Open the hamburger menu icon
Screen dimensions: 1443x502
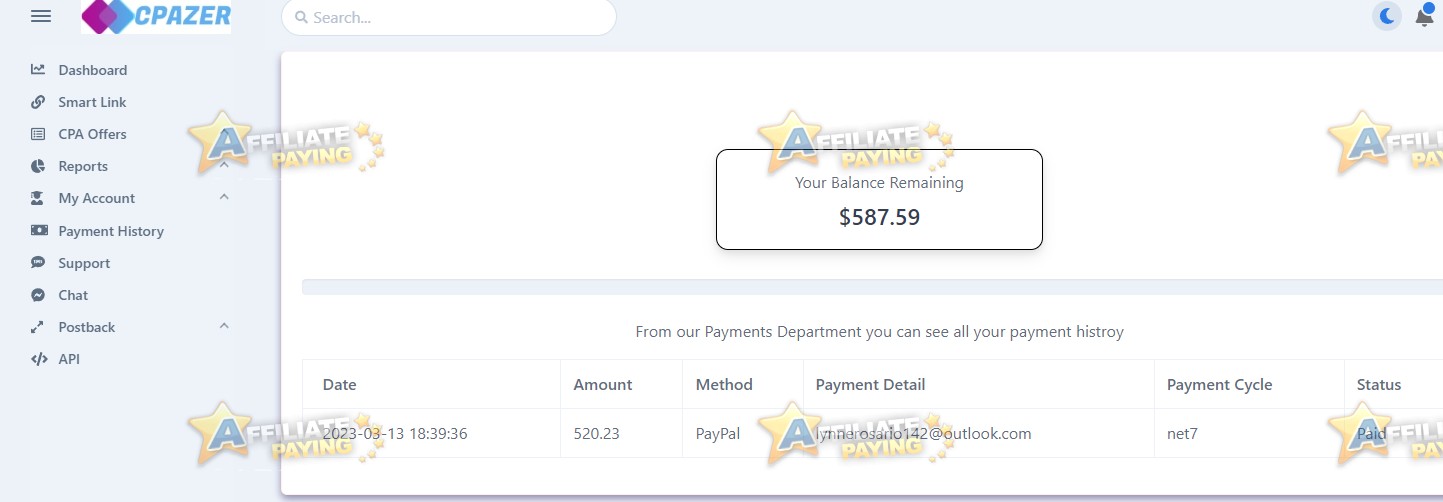point(41,16)
